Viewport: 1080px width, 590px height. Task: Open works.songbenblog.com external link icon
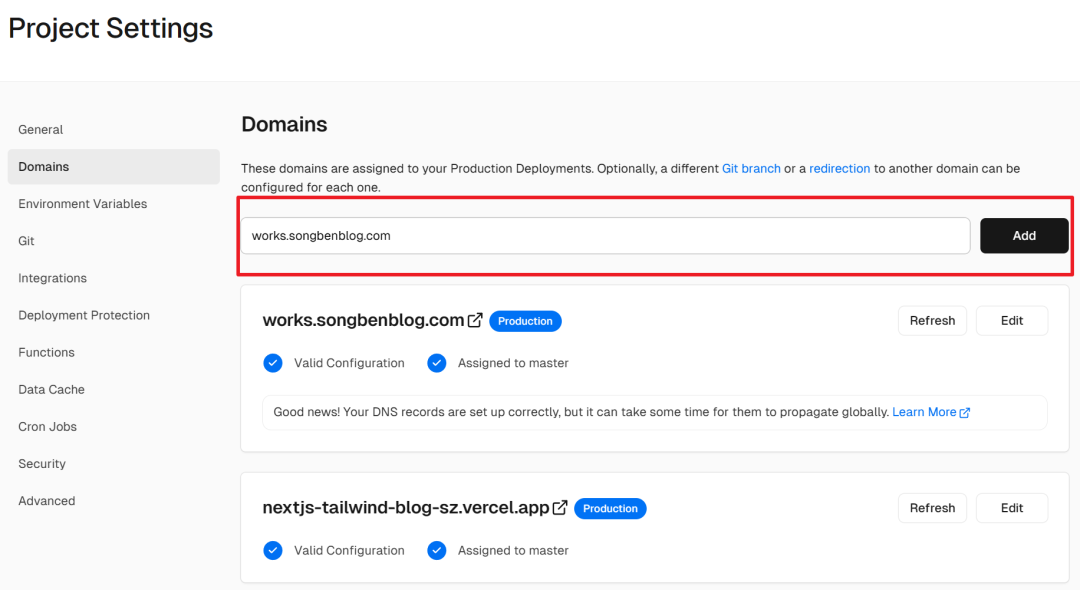[475, 321]
